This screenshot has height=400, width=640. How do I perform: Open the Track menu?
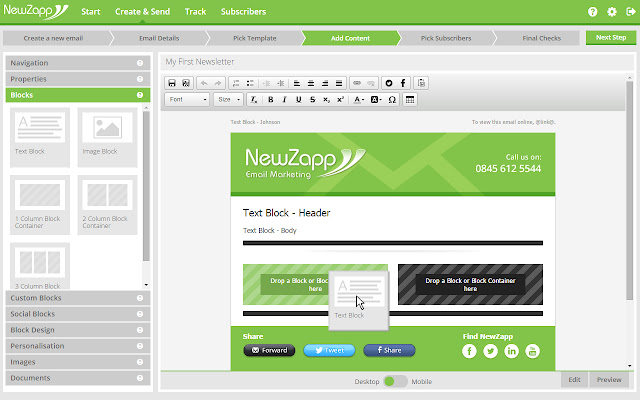[x=196, y=12]
